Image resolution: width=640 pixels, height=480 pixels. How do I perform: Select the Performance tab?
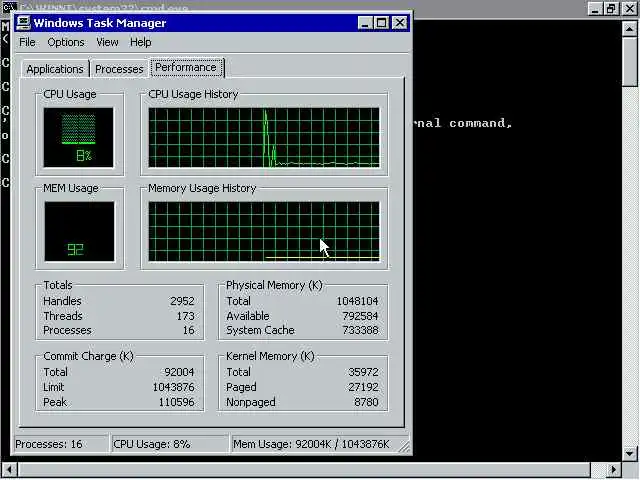pyautogui.click(x=186, y=67)
